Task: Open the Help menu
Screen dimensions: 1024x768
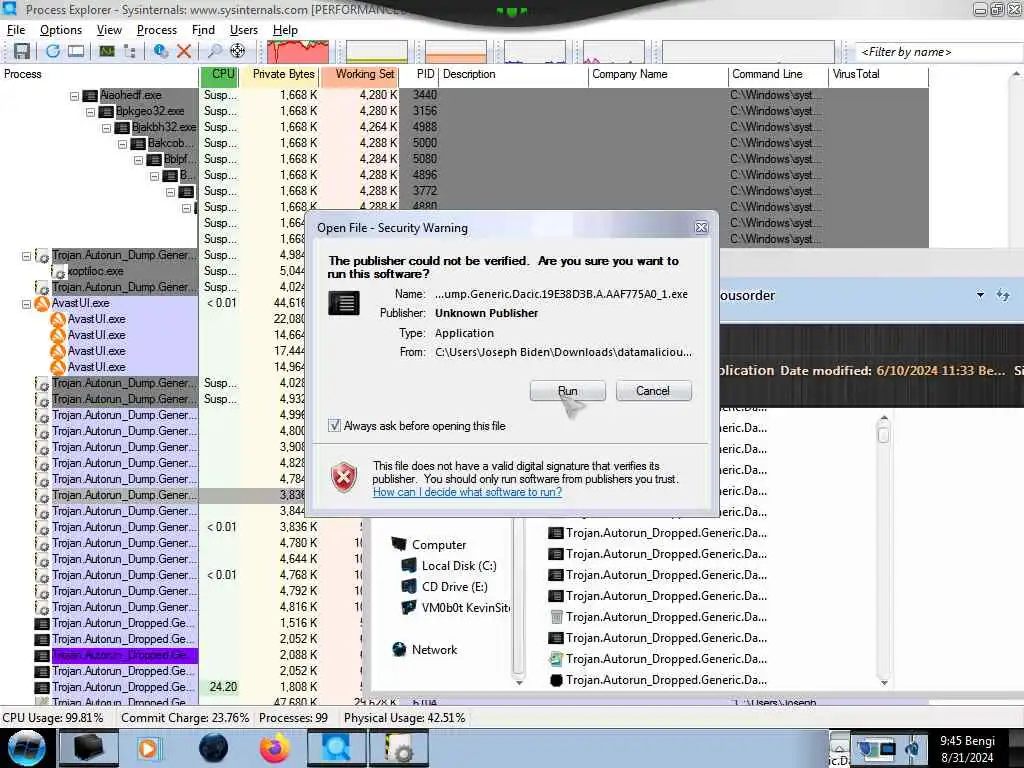Action: 285,30
